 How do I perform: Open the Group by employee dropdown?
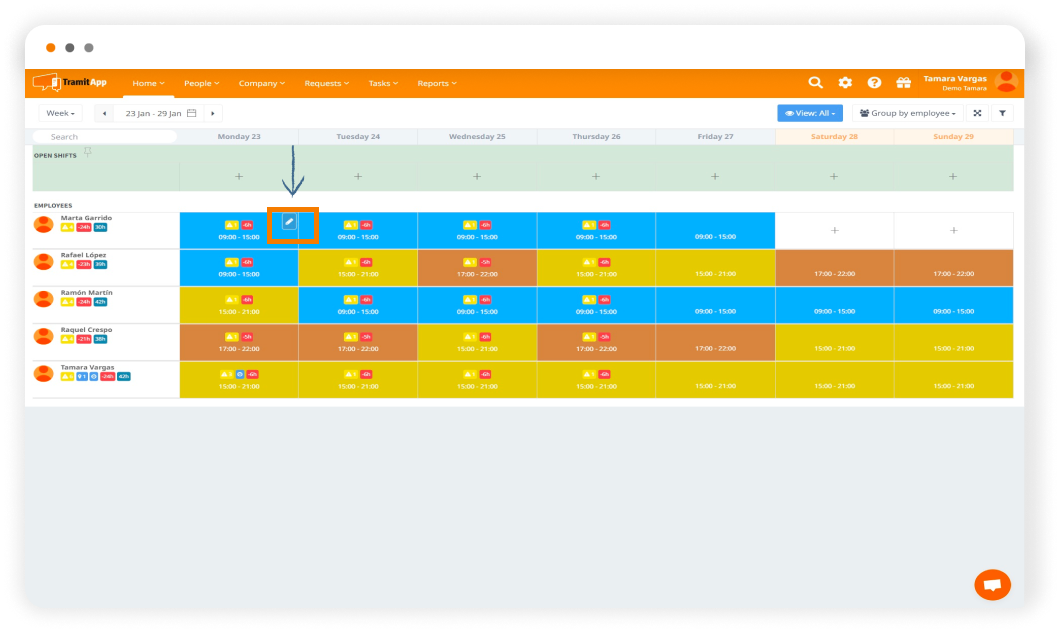pos(907,114)
